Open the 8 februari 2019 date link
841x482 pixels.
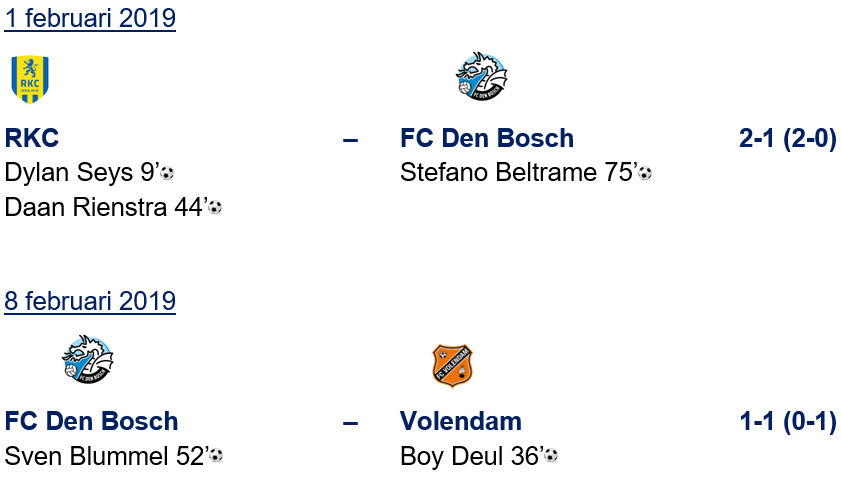(x=90, y=301)
